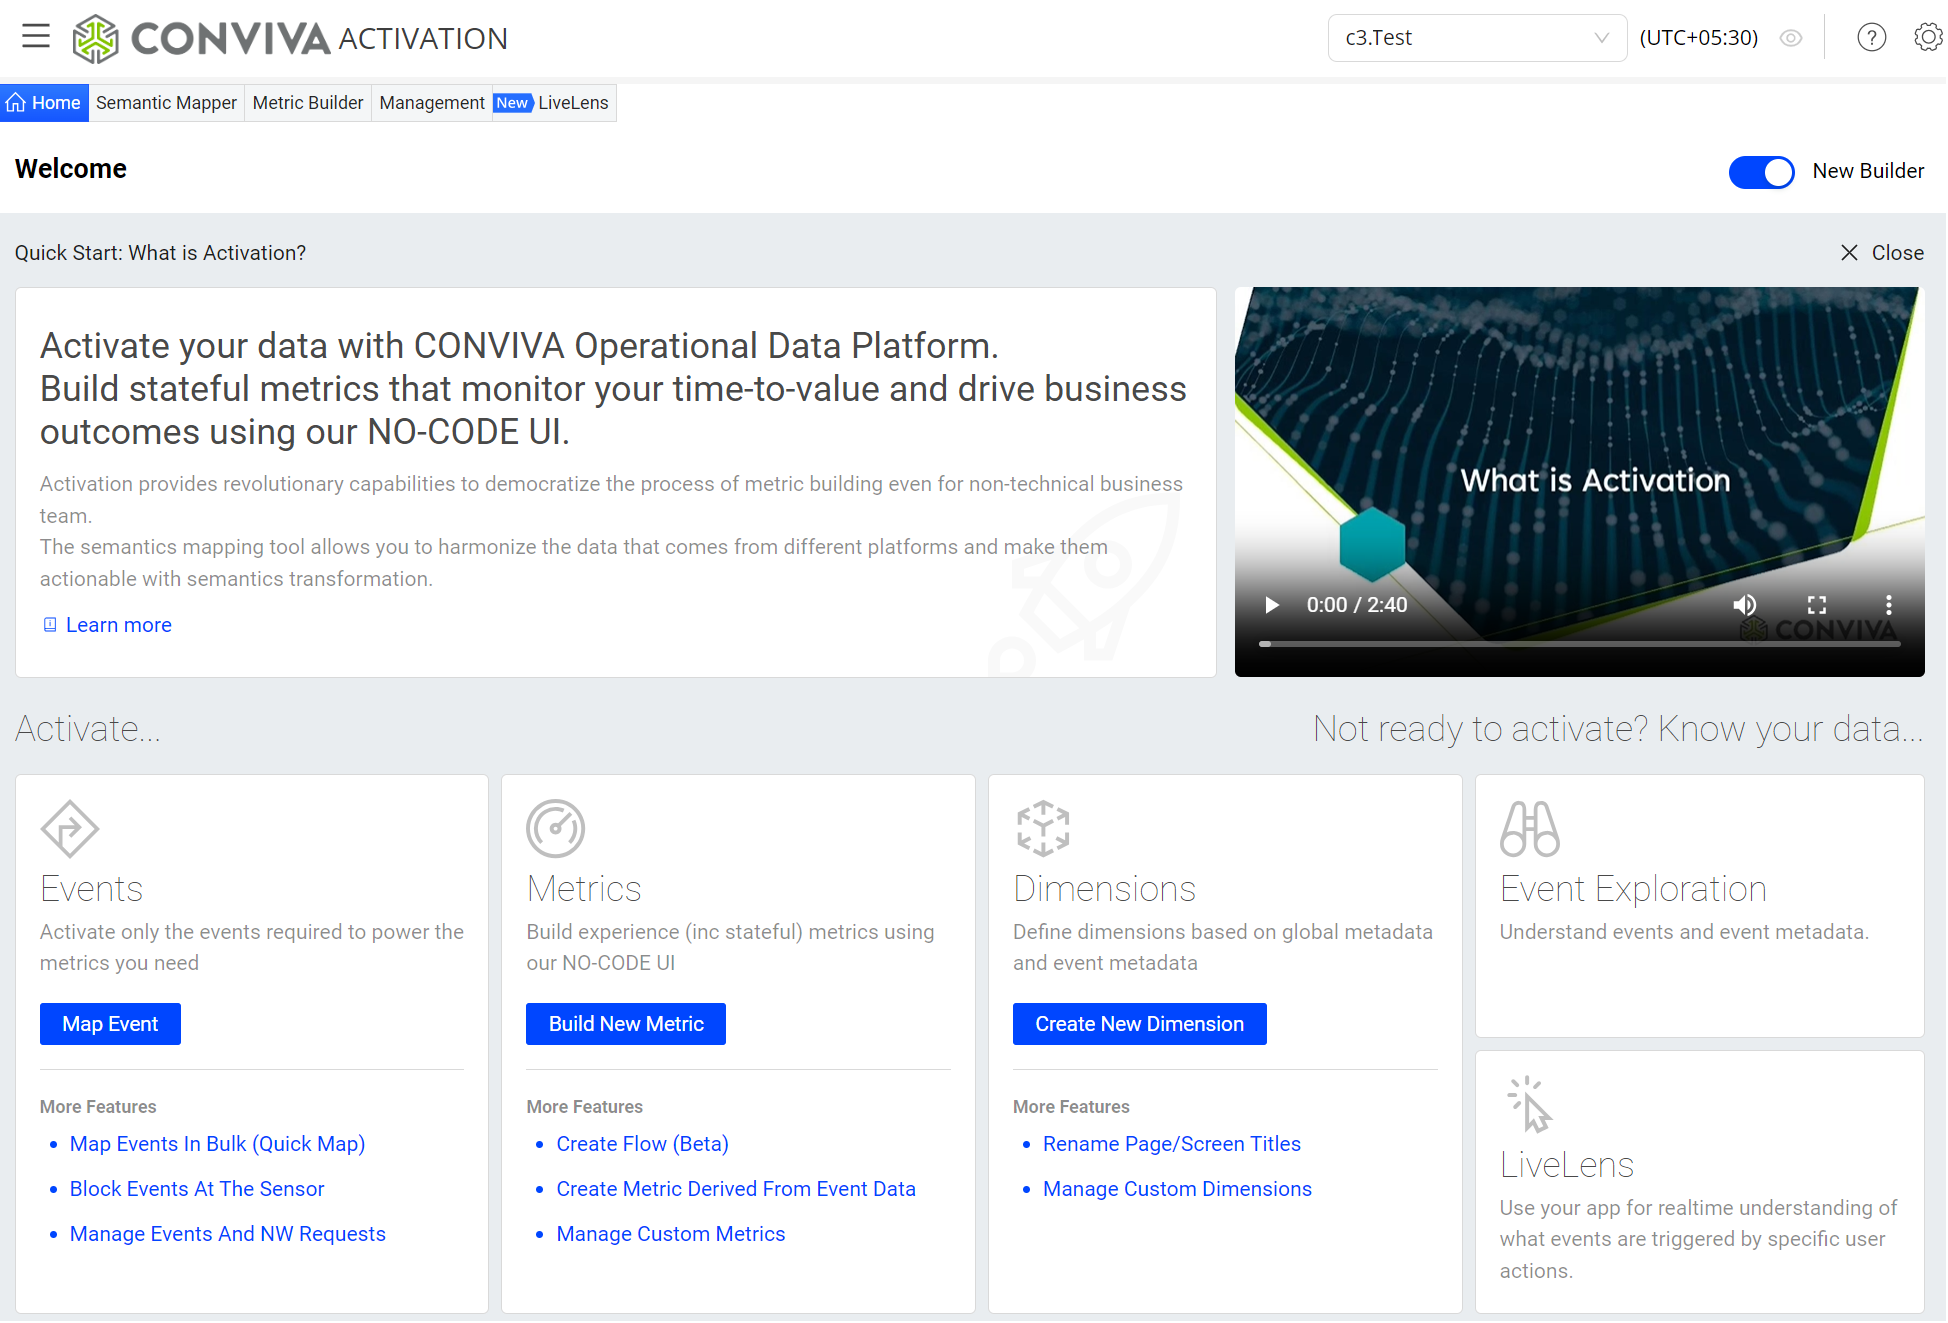1948x1323 pixels.
Task: Toggle the timezone eye visibility icon
Action: [1791, 38]
